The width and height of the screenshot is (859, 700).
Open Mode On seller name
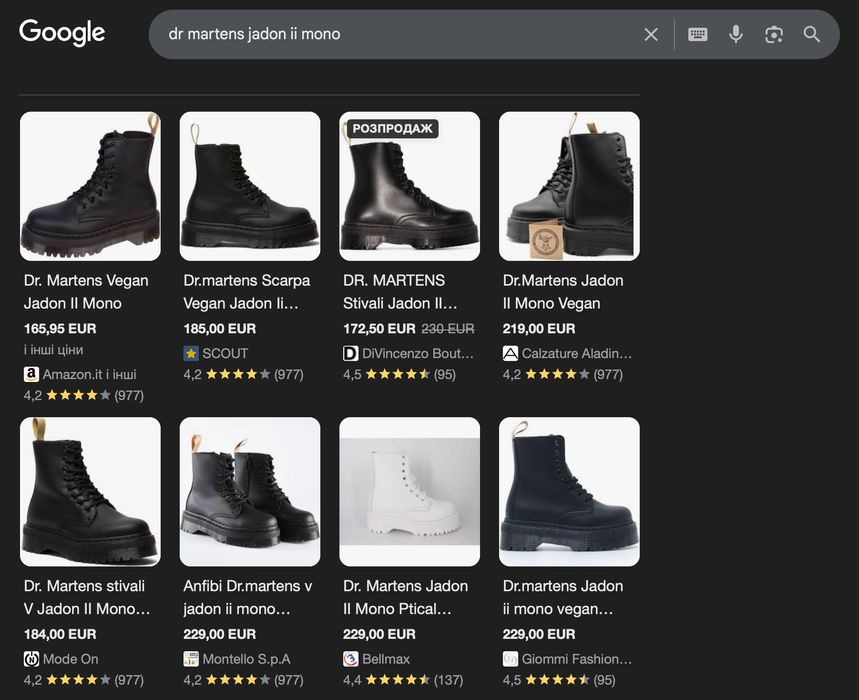point(71,659)
